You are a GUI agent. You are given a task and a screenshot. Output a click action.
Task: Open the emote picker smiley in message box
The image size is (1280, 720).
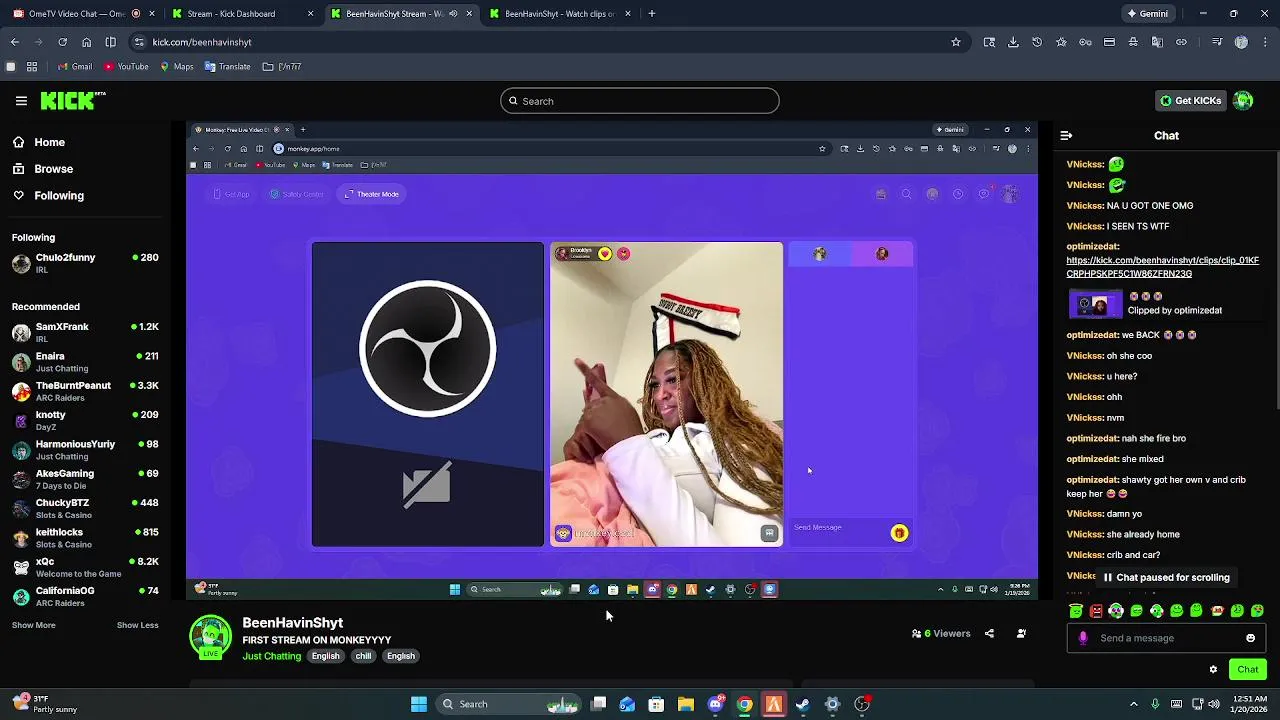tap(1250, 638)
